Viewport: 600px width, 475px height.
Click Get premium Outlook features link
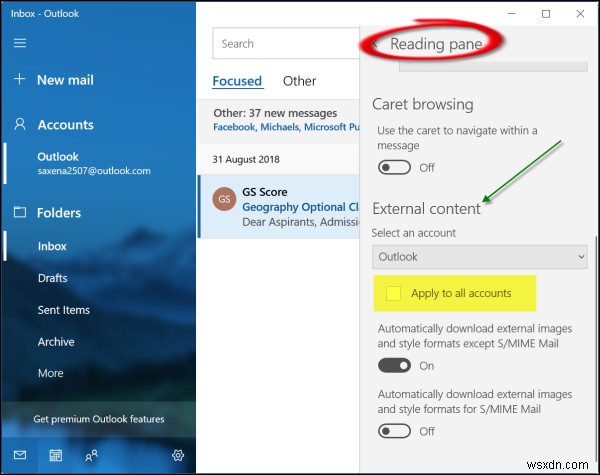(99, 419)
